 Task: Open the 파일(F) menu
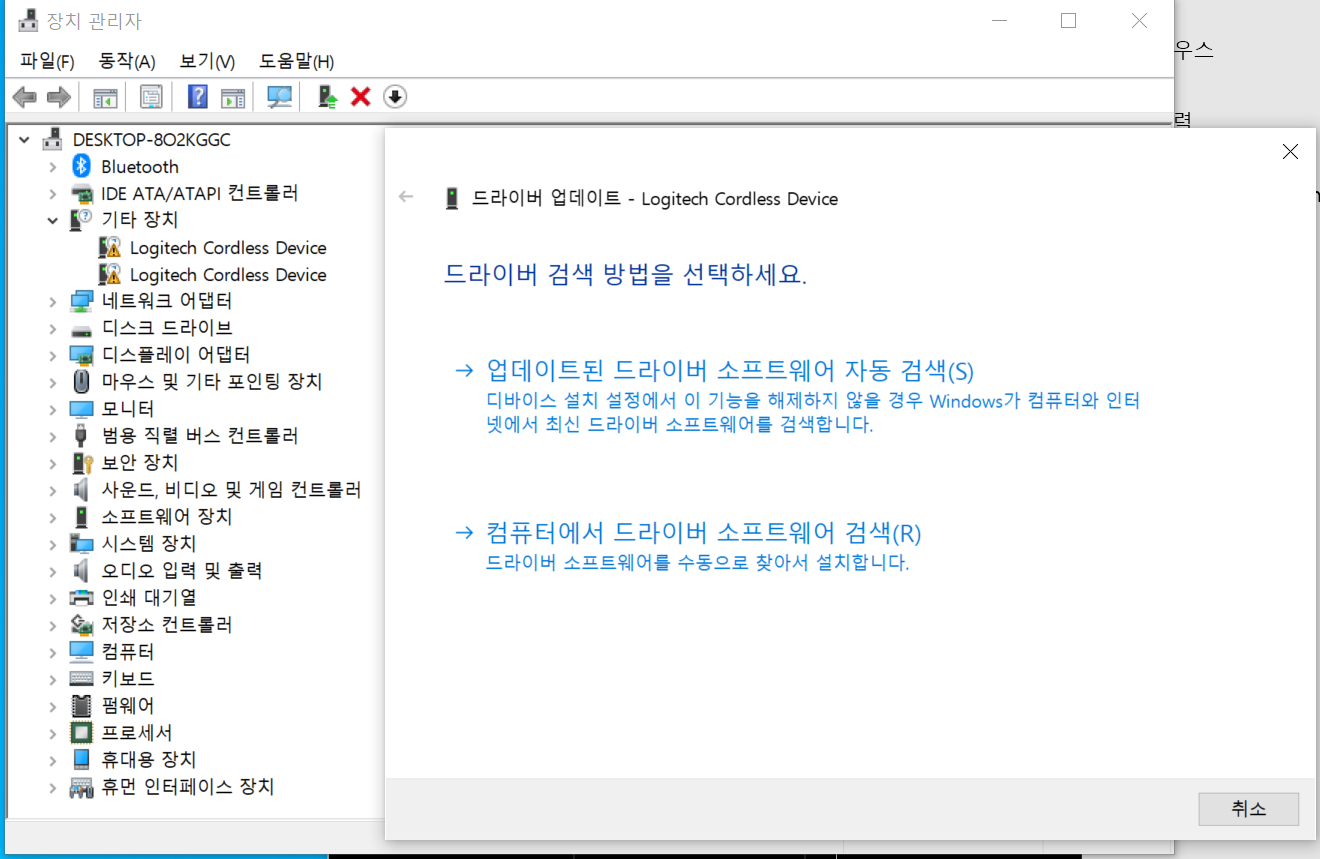coord(47,61)
